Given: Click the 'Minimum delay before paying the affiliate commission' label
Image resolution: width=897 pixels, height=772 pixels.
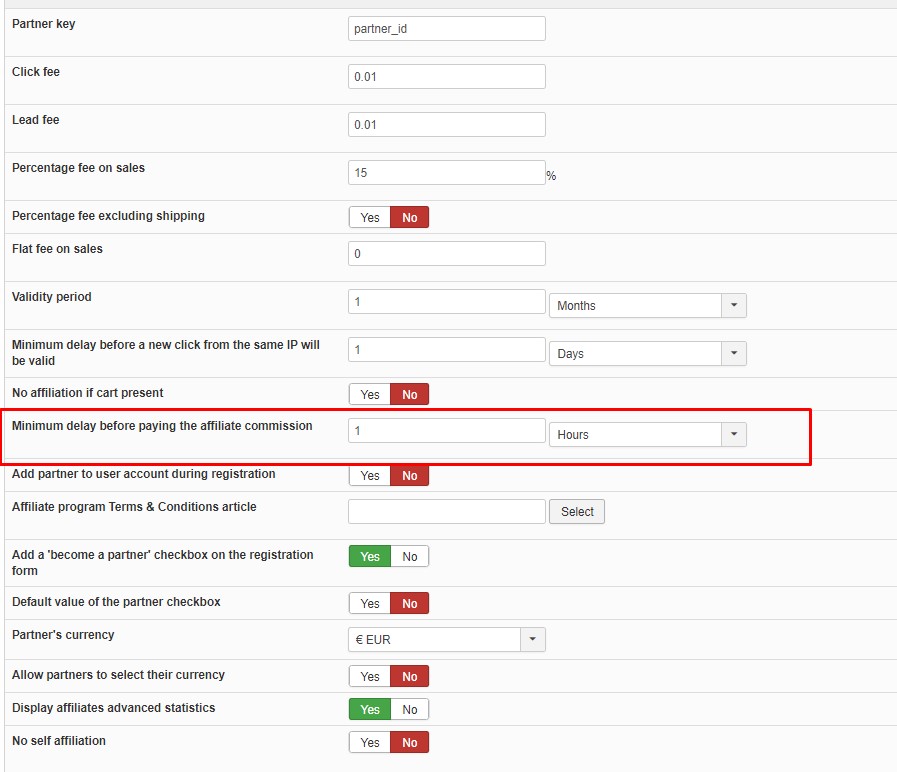Looking at the screenshot, I should click(x=162, y=426).
